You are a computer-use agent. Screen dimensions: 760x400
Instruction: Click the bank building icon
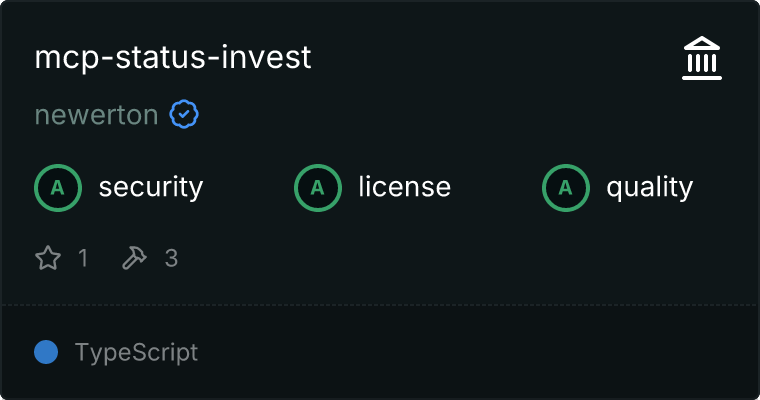coord(702,59)
